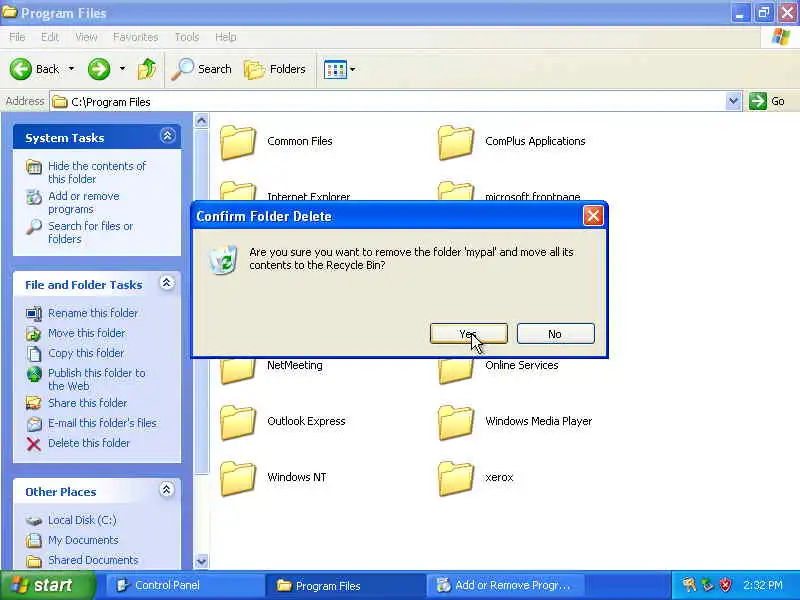Open the Favorites menu
The image size is (800, 600).
click(x=136, y=37)
